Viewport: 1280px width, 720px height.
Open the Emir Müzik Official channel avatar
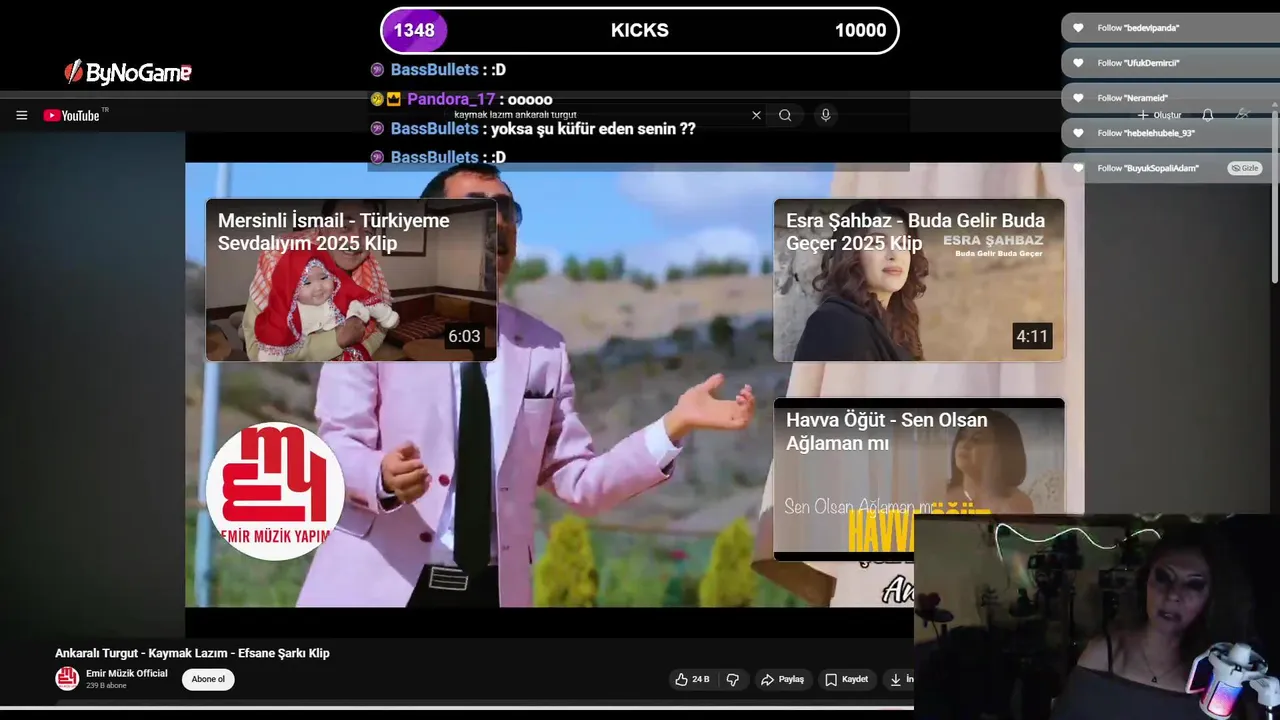67,678
